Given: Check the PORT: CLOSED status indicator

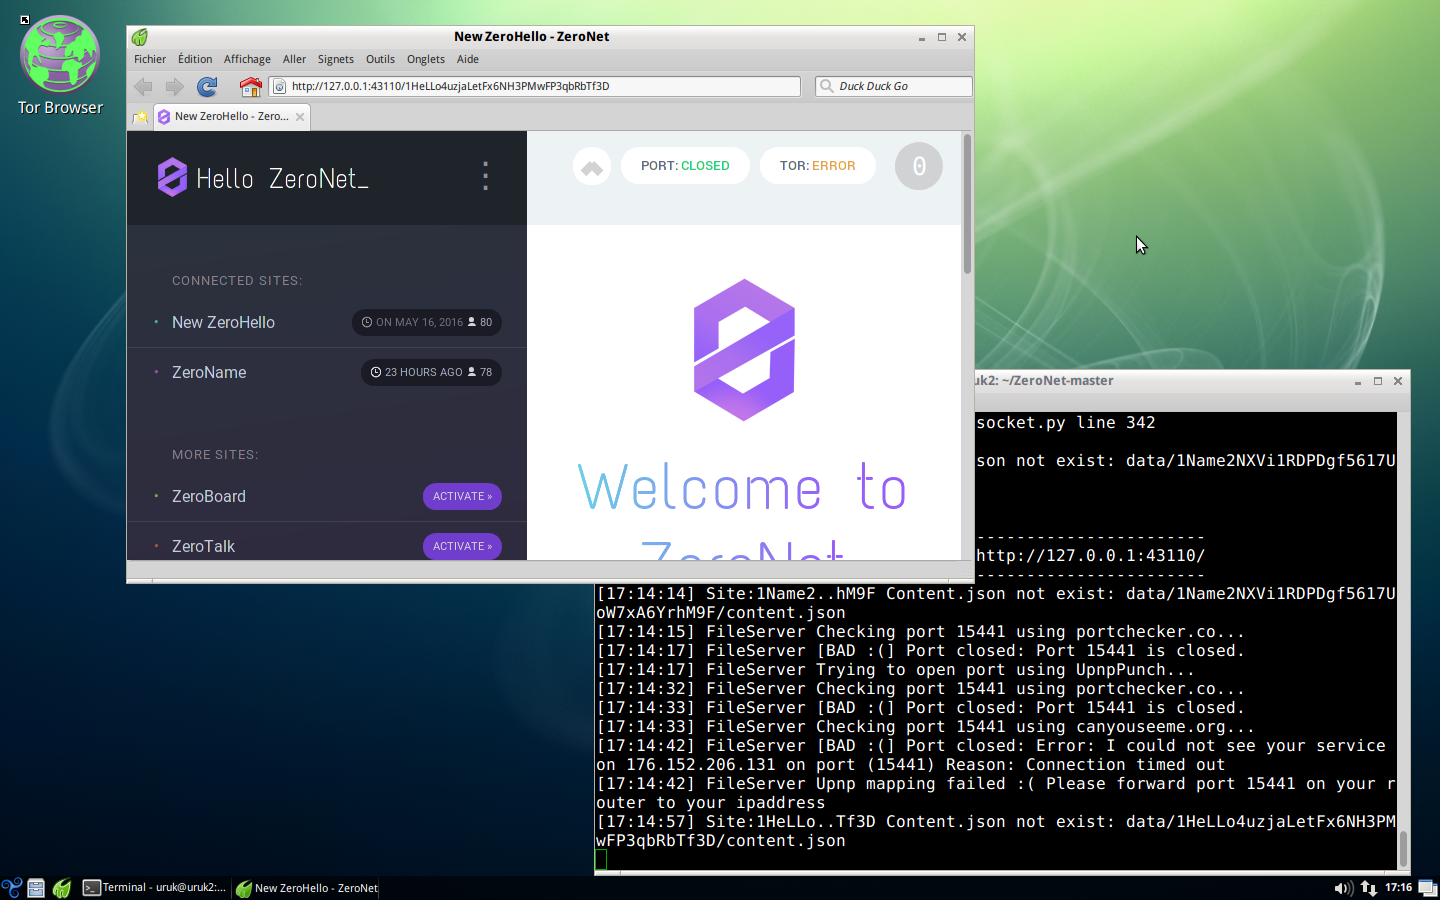Looking at the screenshot, I should pos(685,166).
